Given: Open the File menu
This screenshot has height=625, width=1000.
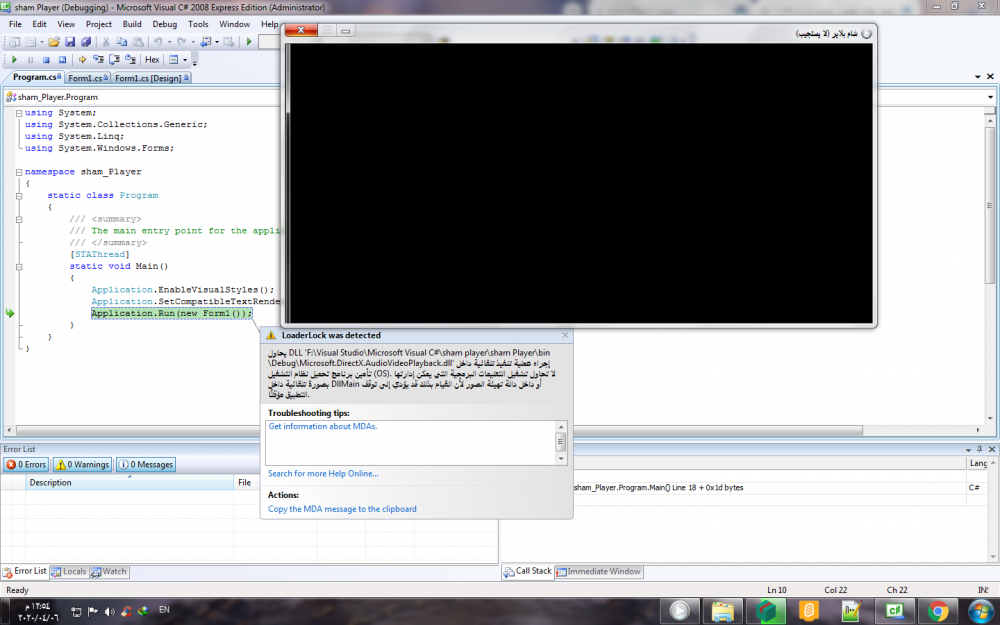Looking at the screenshot, I should [x=15, y=24].
